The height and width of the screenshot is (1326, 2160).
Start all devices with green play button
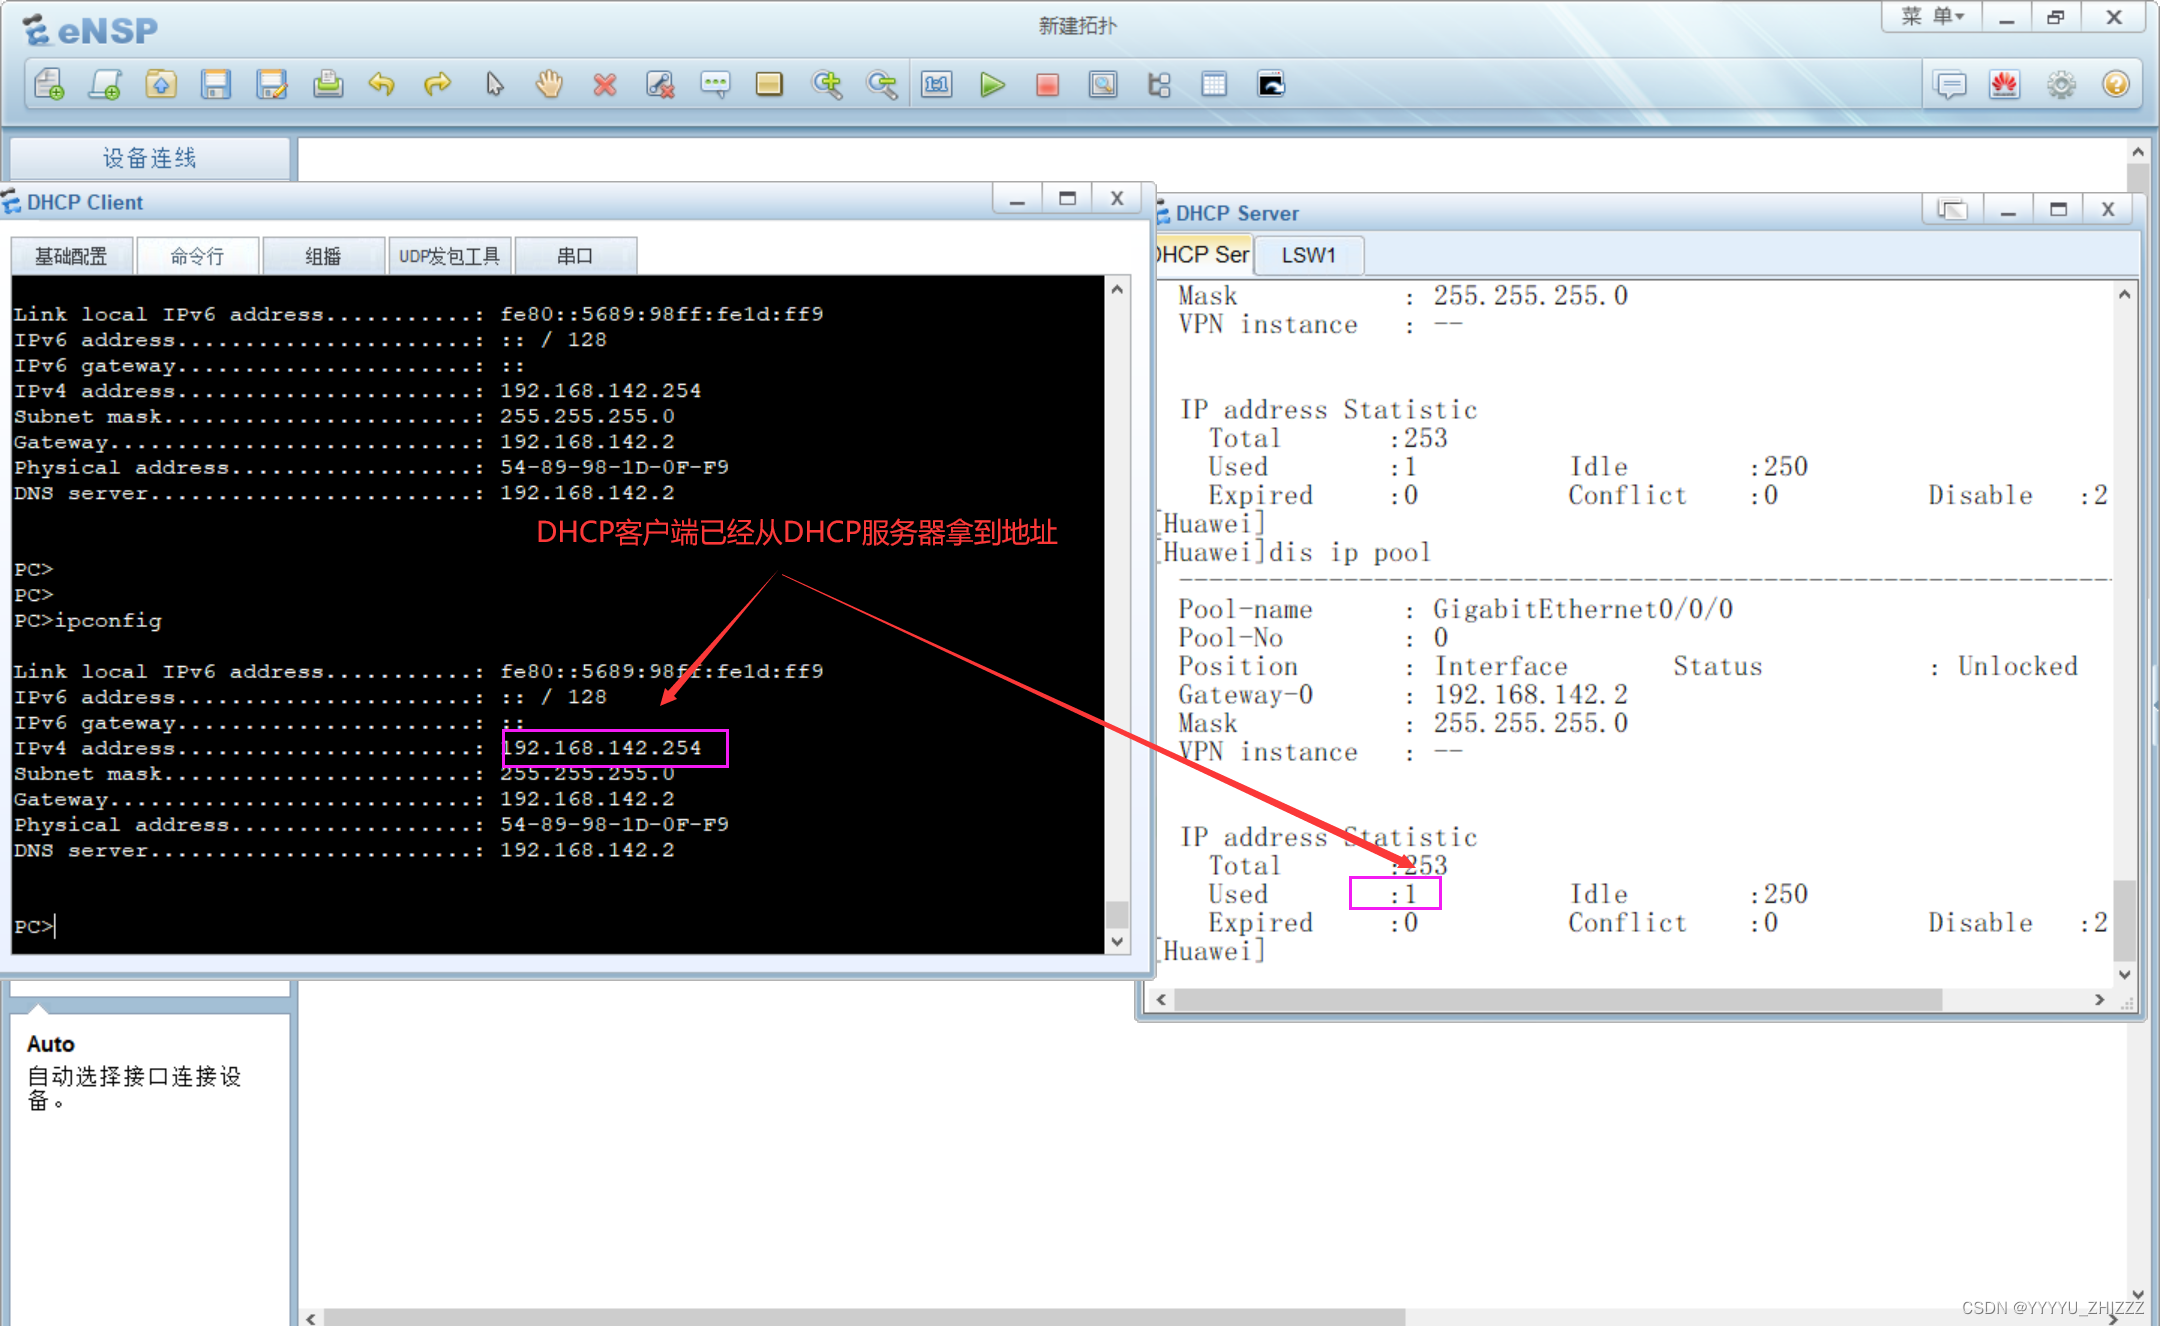pos(992,85)
